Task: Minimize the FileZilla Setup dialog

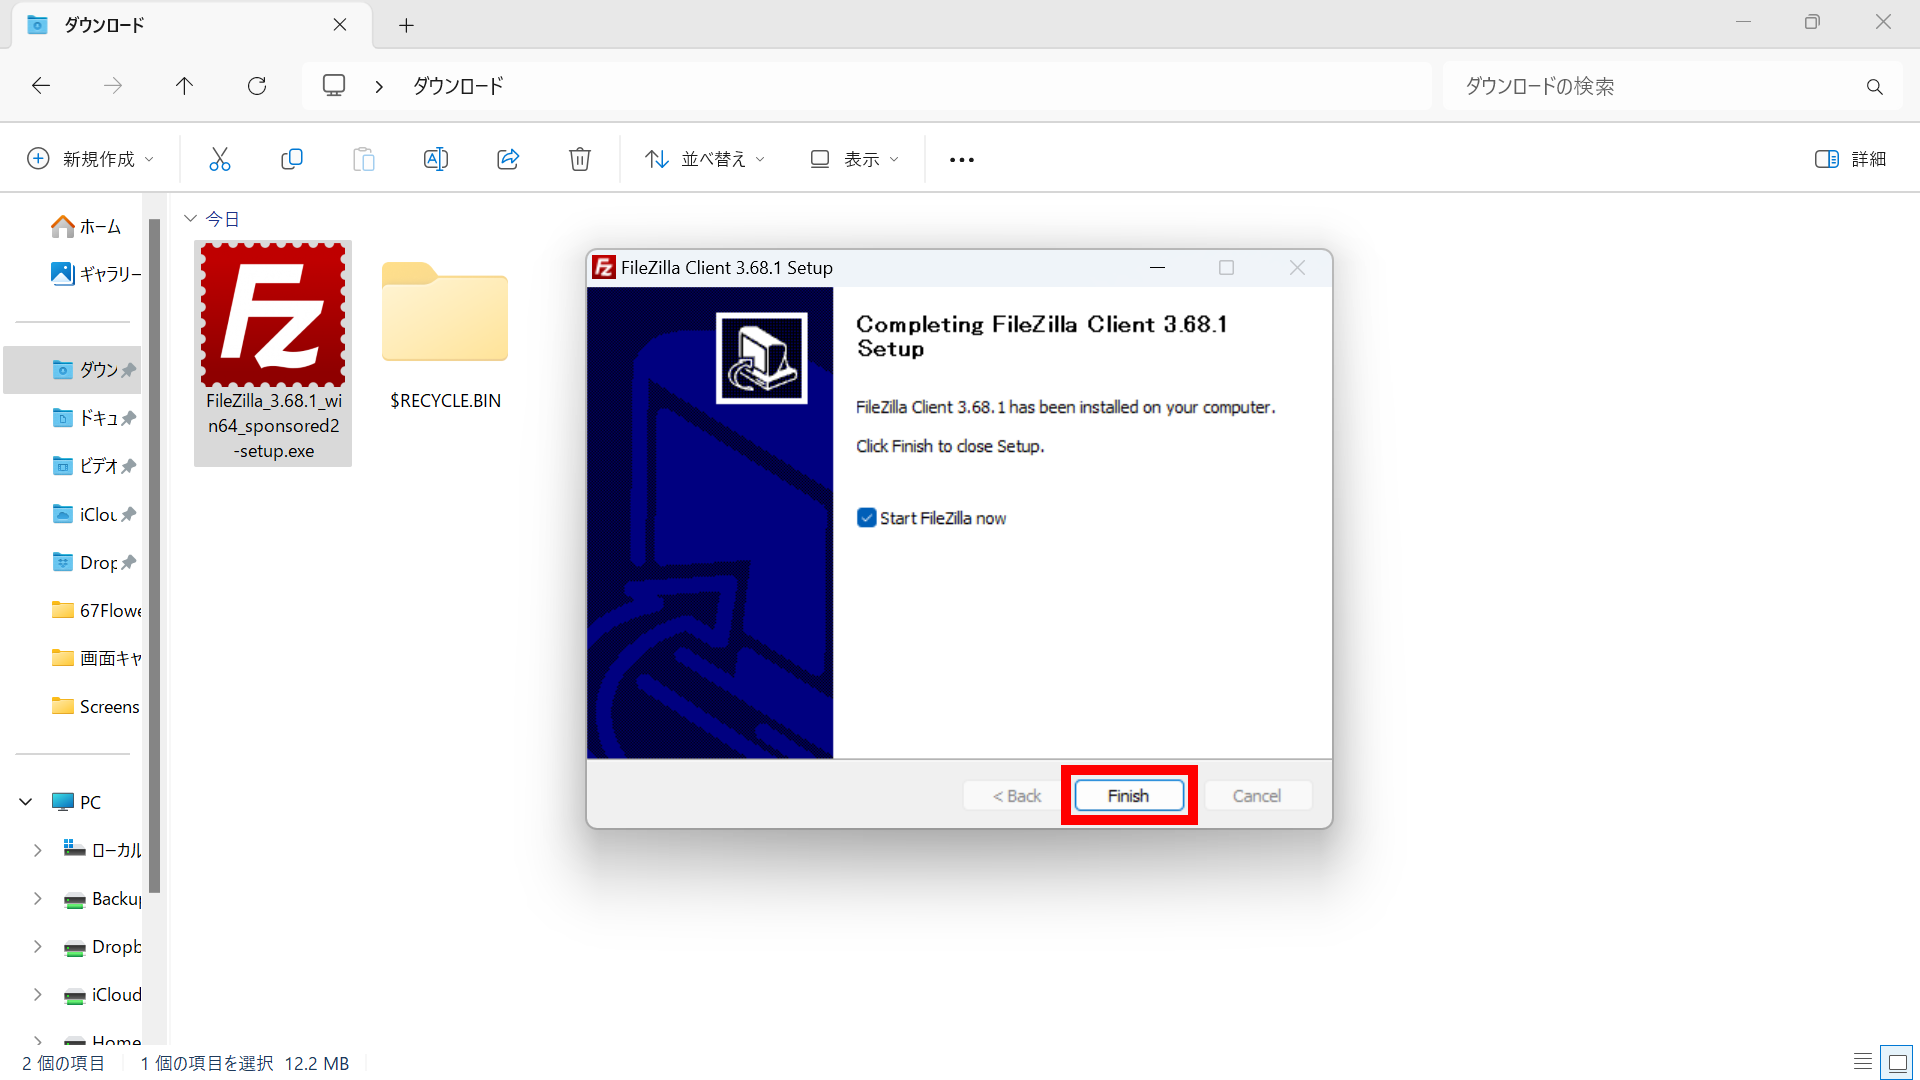Action: 1157,268
